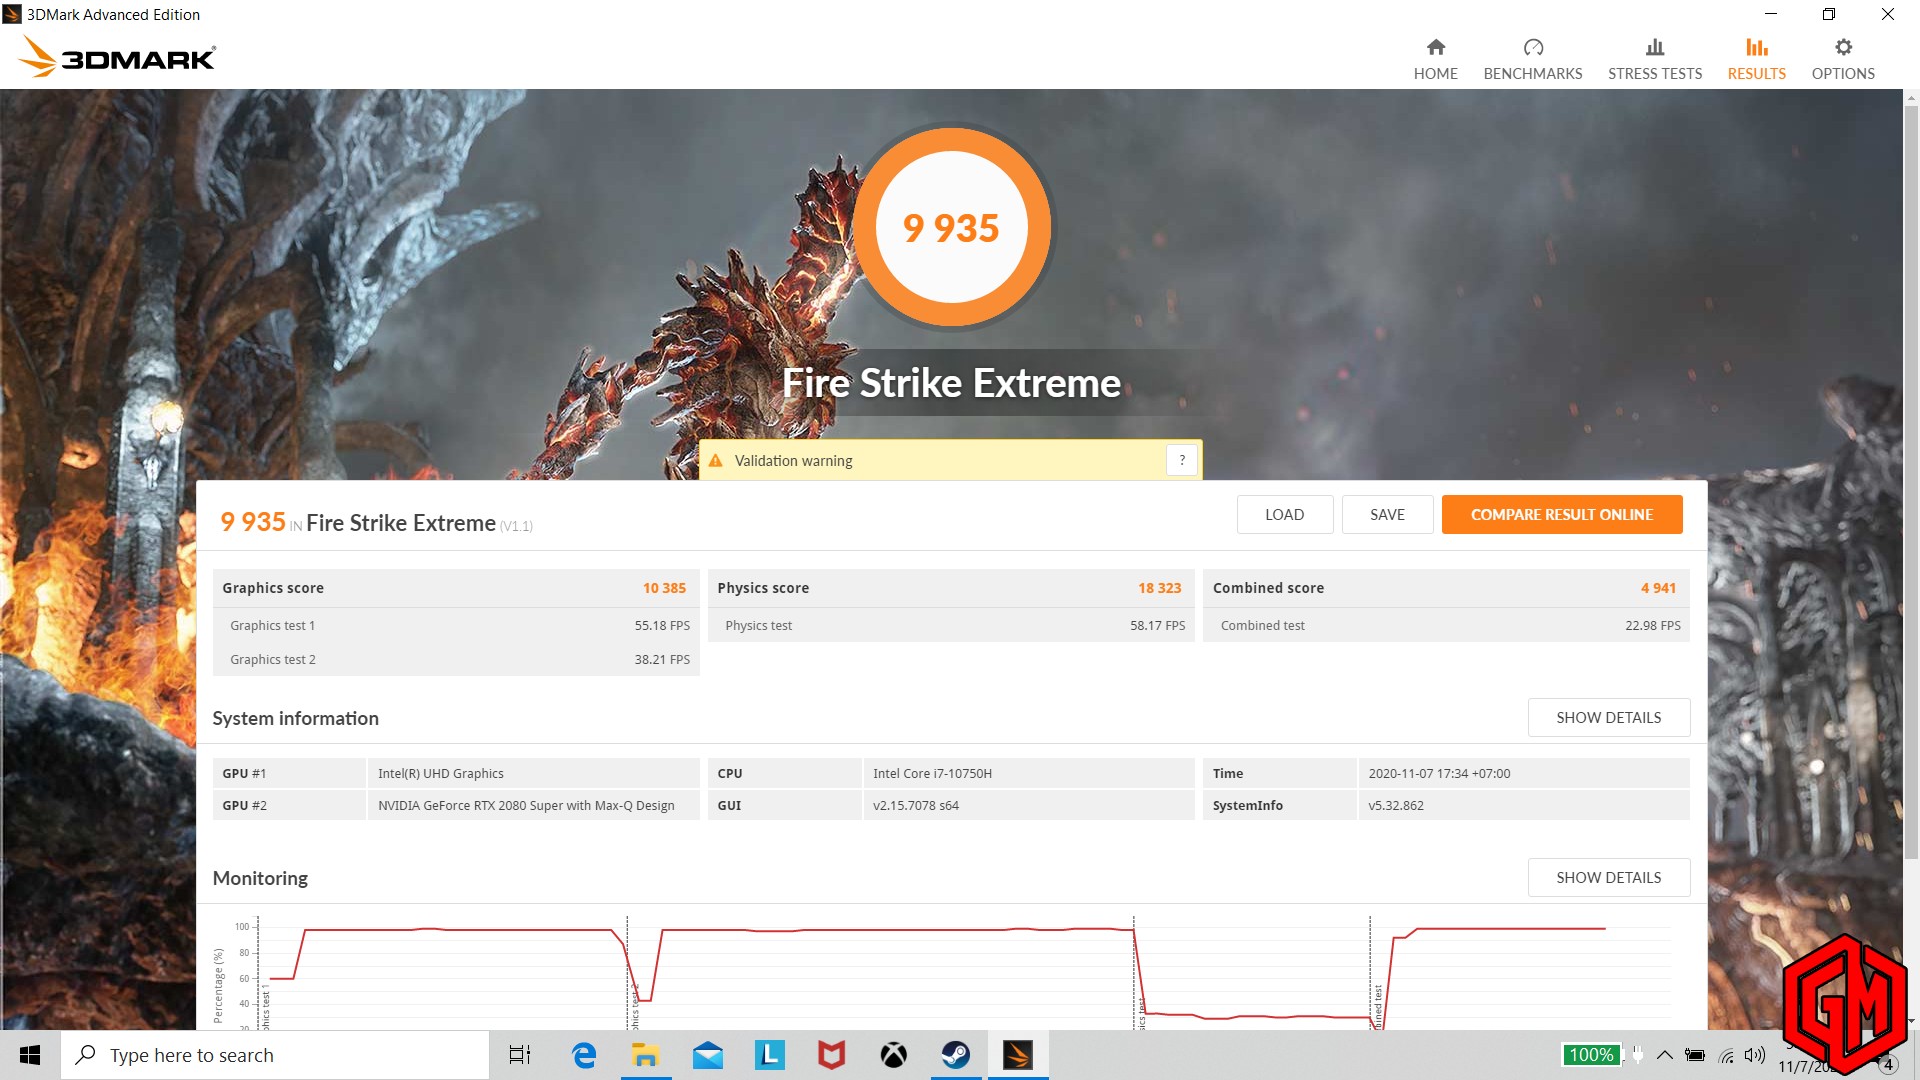Launch Microsoft Edge from taskbar
Screen dimensions: 1920x1080
coord(583,1055)
